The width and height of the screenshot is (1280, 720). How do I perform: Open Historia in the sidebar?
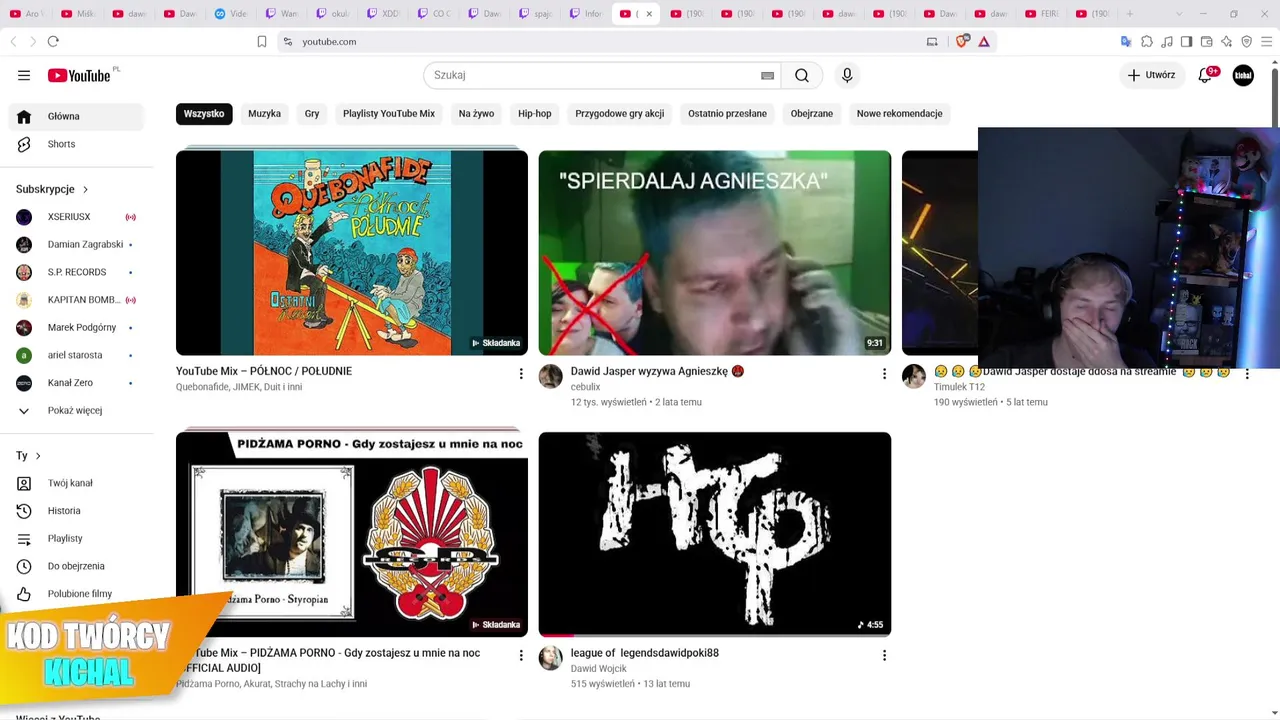[76, 511]
